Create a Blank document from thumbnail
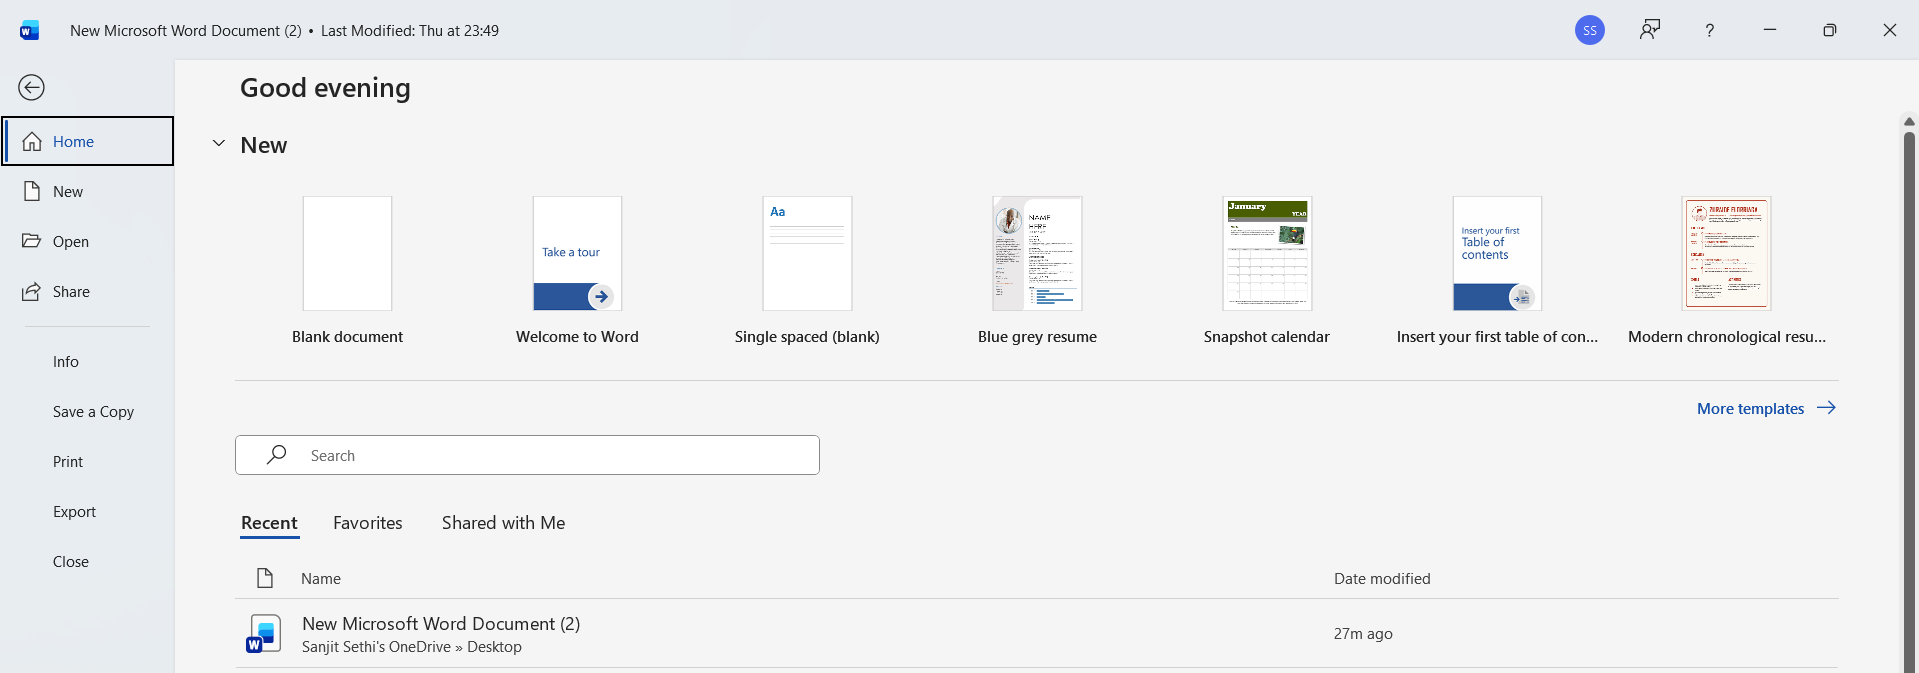 pyautogui.click(x=347, y=254)
